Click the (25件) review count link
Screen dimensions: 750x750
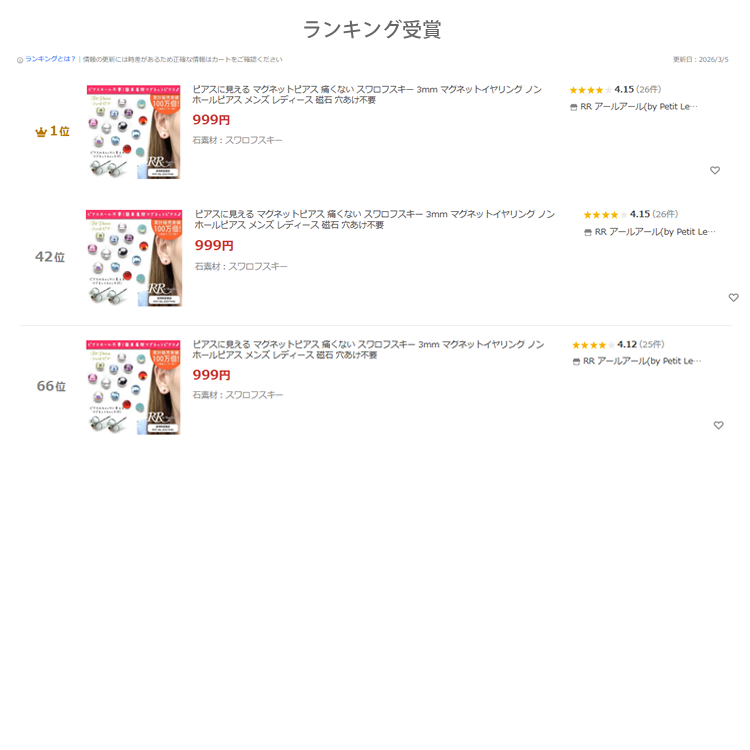coord(652,344)
